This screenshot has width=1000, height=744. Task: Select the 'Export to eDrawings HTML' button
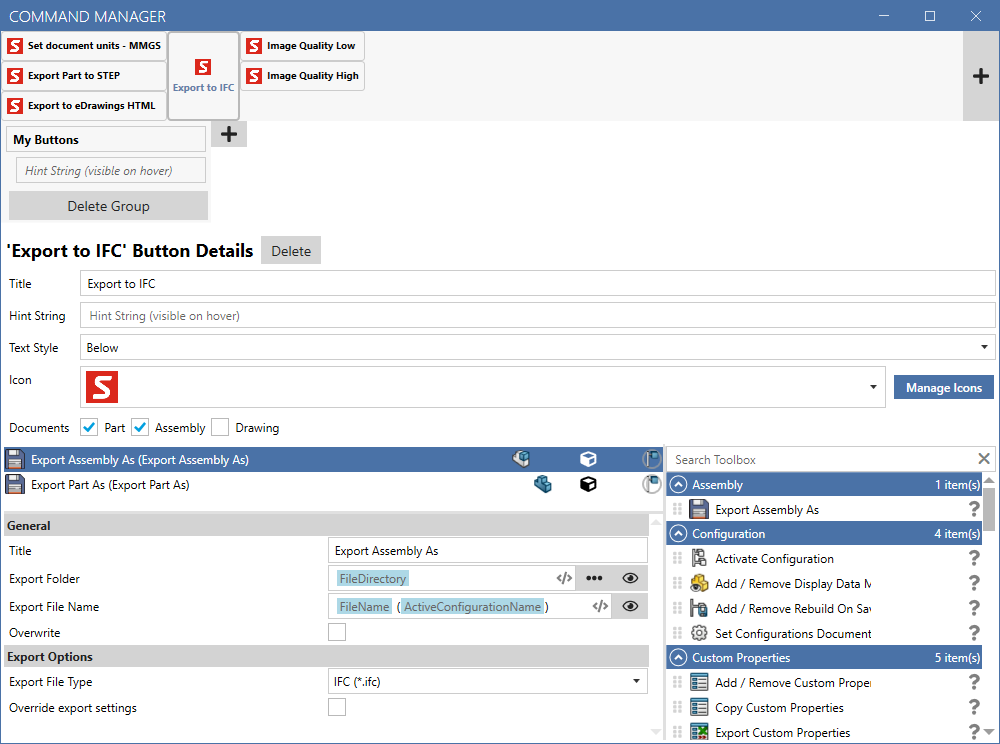pos(84,106)
